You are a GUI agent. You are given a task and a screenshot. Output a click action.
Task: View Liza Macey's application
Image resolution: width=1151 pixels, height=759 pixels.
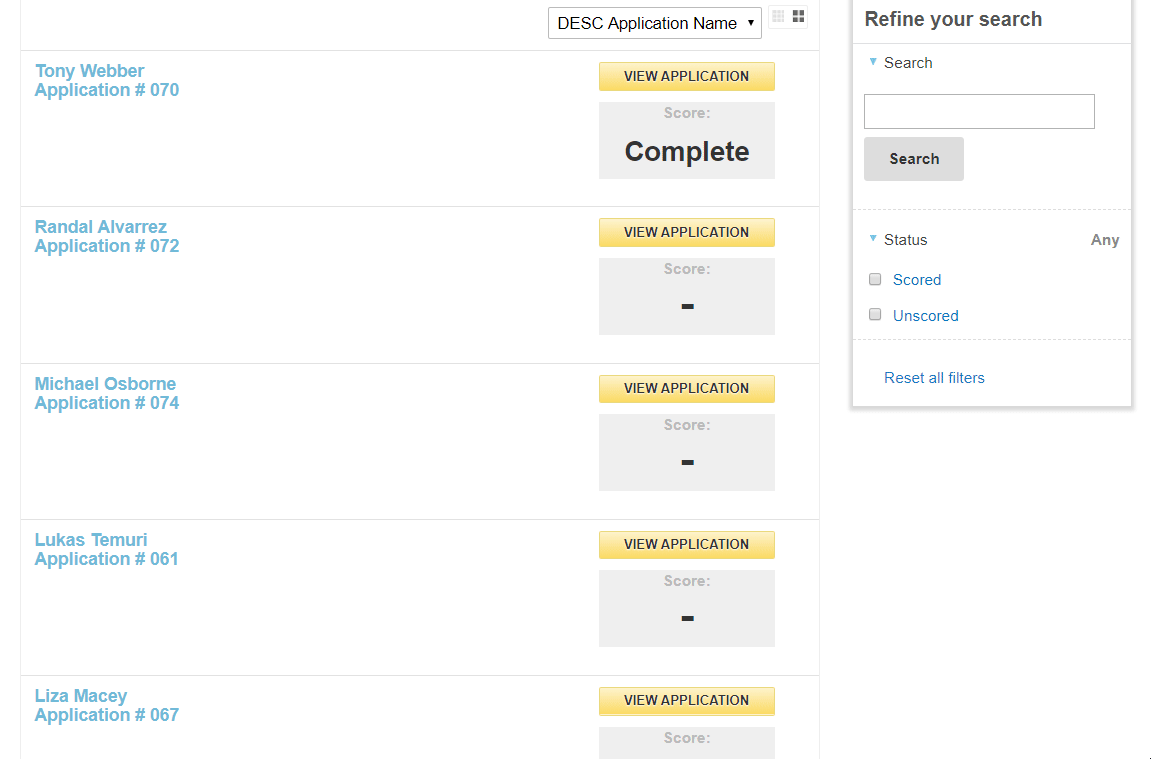point(686,700)
